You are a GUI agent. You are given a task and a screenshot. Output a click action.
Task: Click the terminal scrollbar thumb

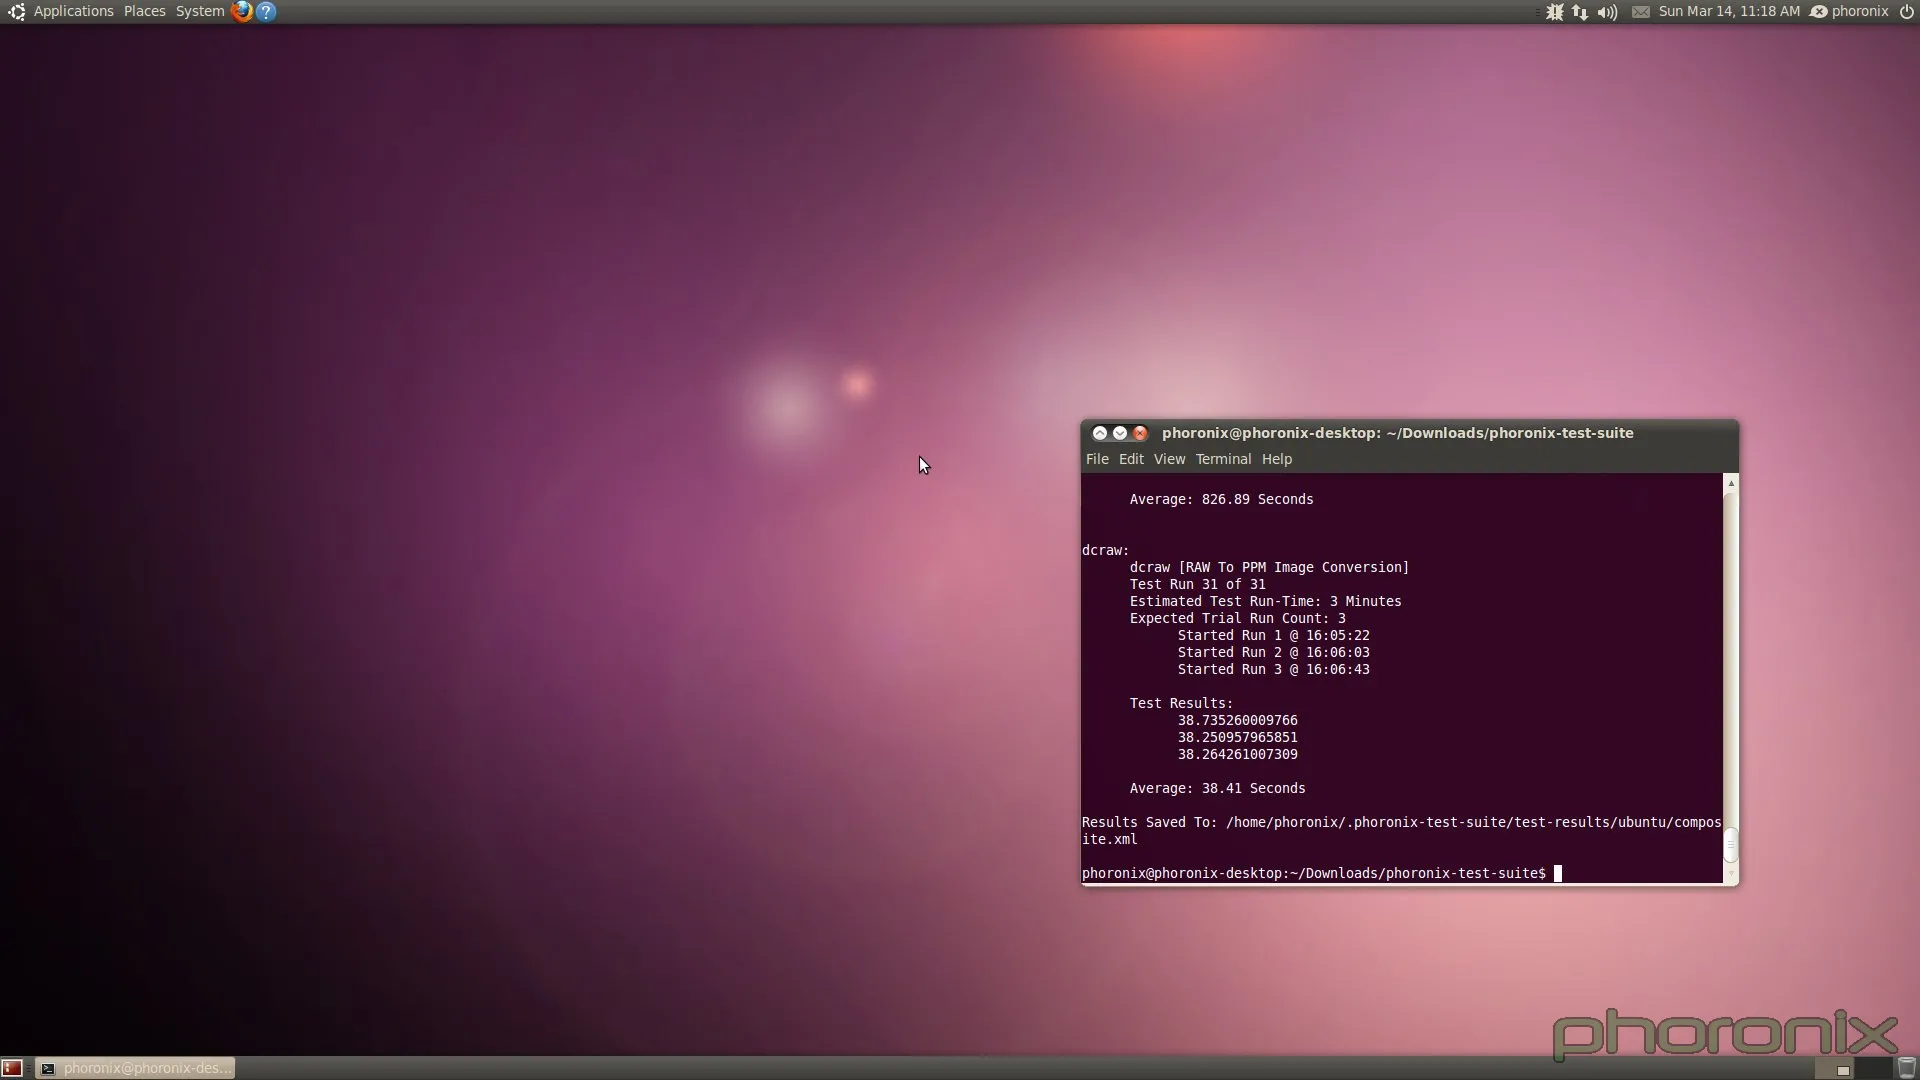pyautogui.click(x=1731, y=845)
